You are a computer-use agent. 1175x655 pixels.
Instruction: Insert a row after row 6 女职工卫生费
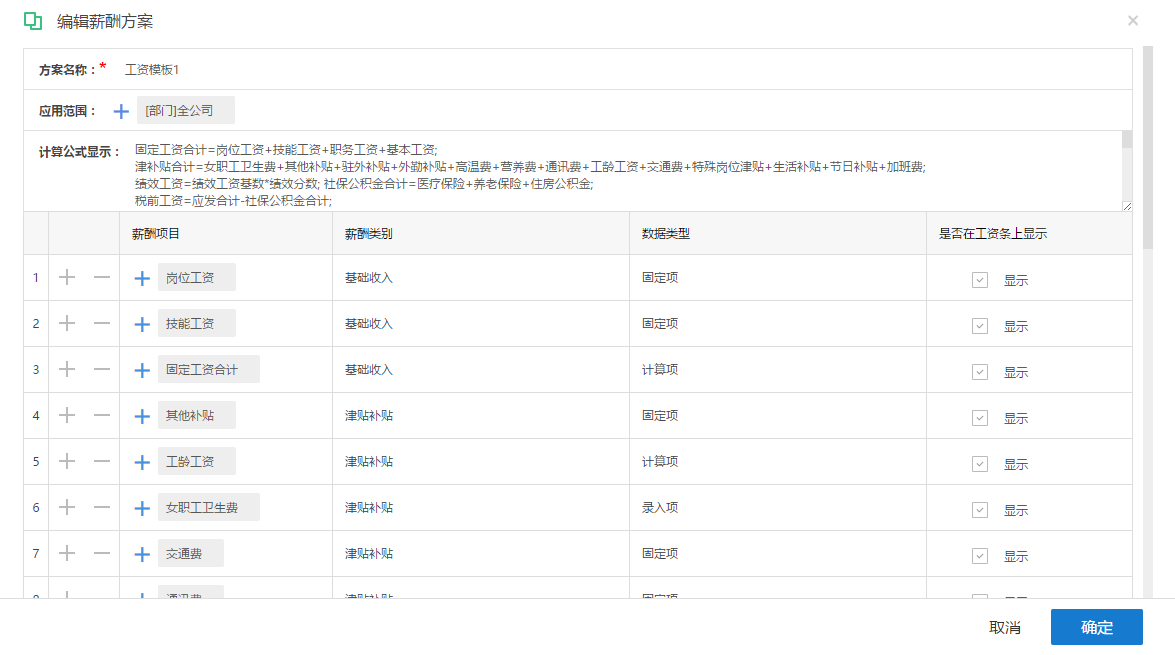[67, 507]
